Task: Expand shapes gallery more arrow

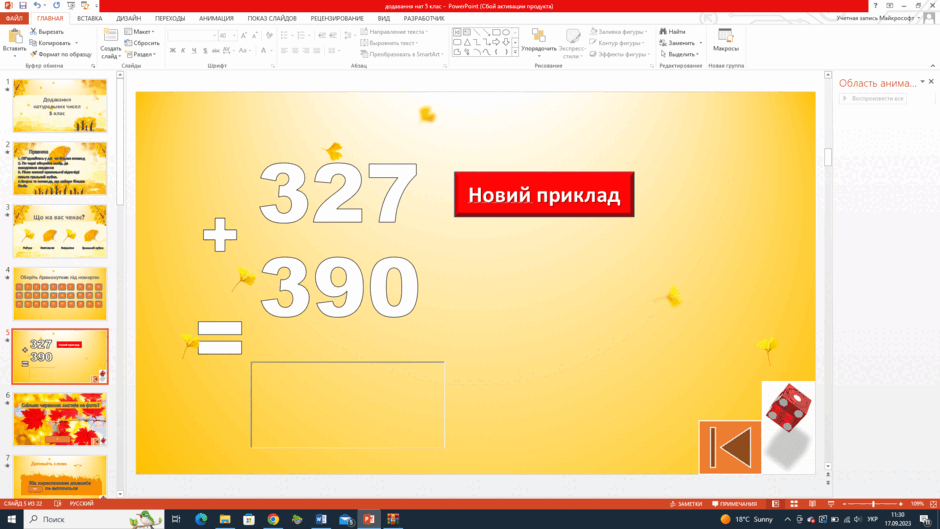Action: [x=515, y=53]
